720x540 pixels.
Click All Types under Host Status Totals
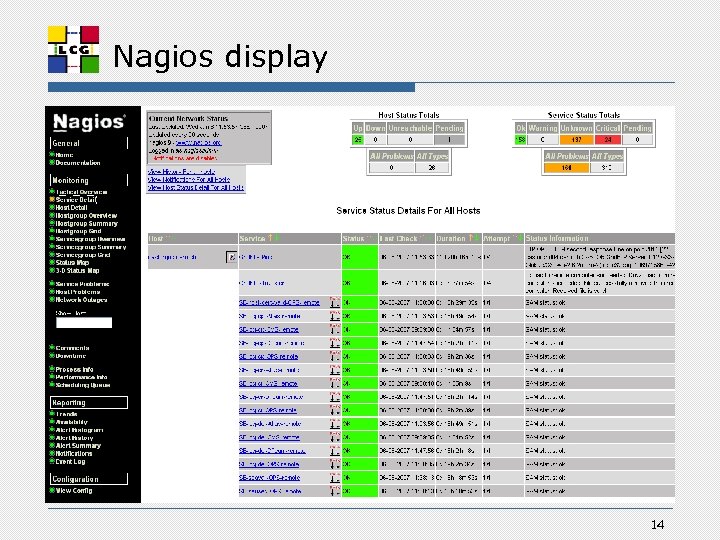(432, 156)
